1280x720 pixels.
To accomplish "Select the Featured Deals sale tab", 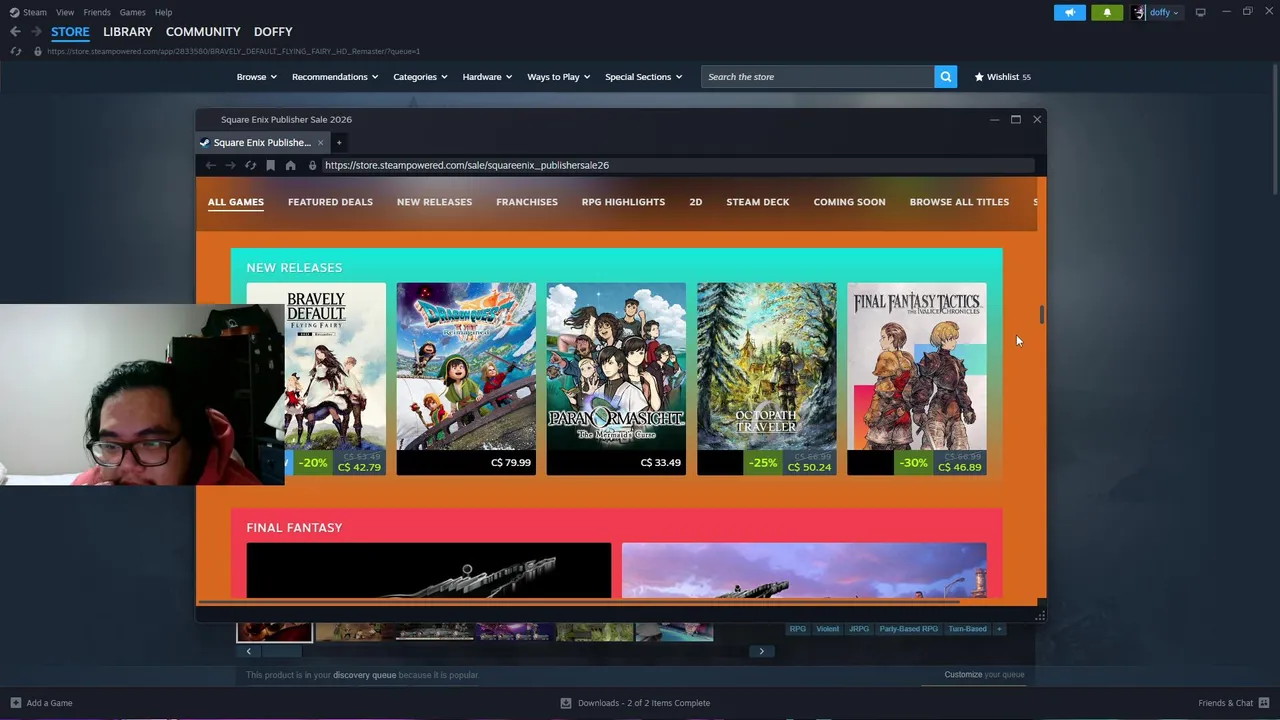I will click(x=330, y=202).
